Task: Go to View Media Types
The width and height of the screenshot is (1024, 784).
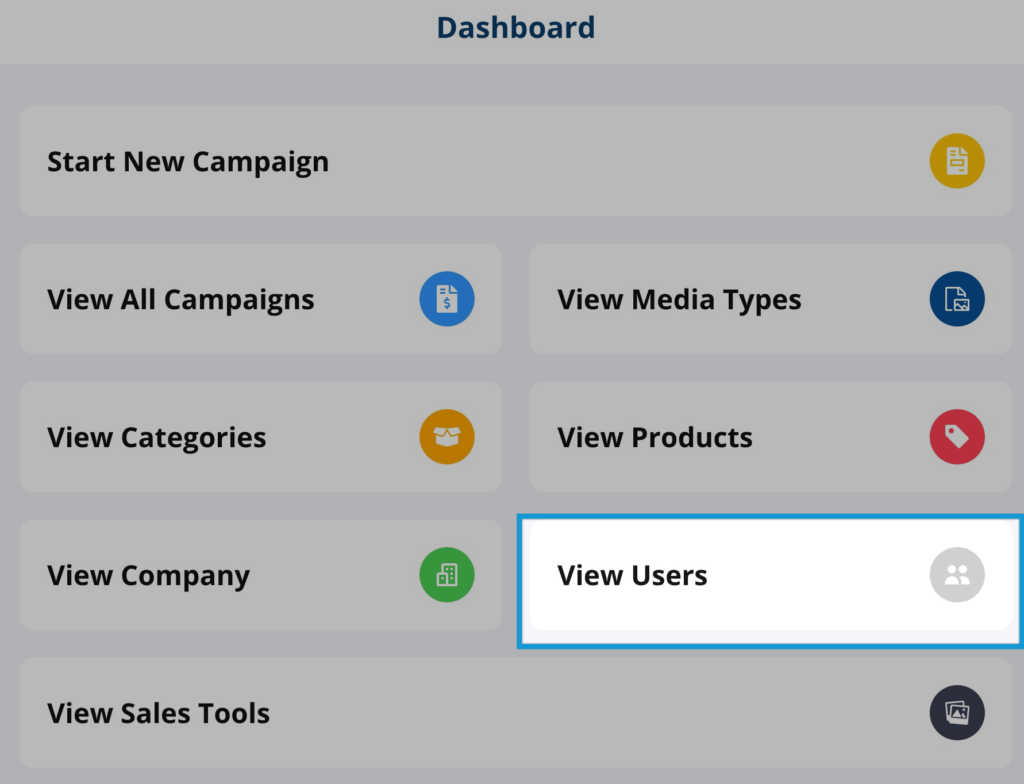Action: pyautogui.click(x=771, y=299)
